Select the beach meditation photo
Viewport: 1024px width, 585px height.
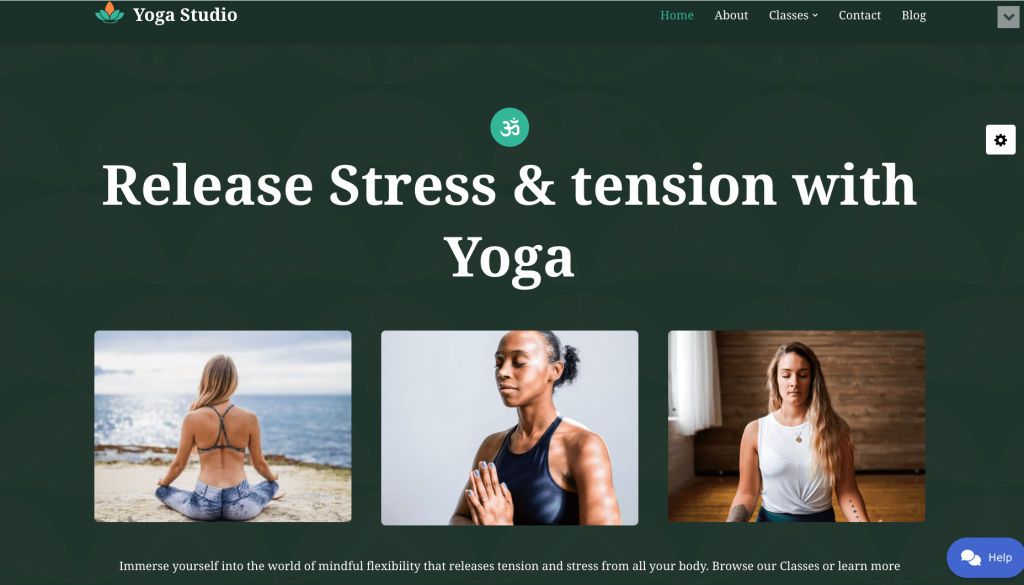pyautogui.click(x=223, y=426)
